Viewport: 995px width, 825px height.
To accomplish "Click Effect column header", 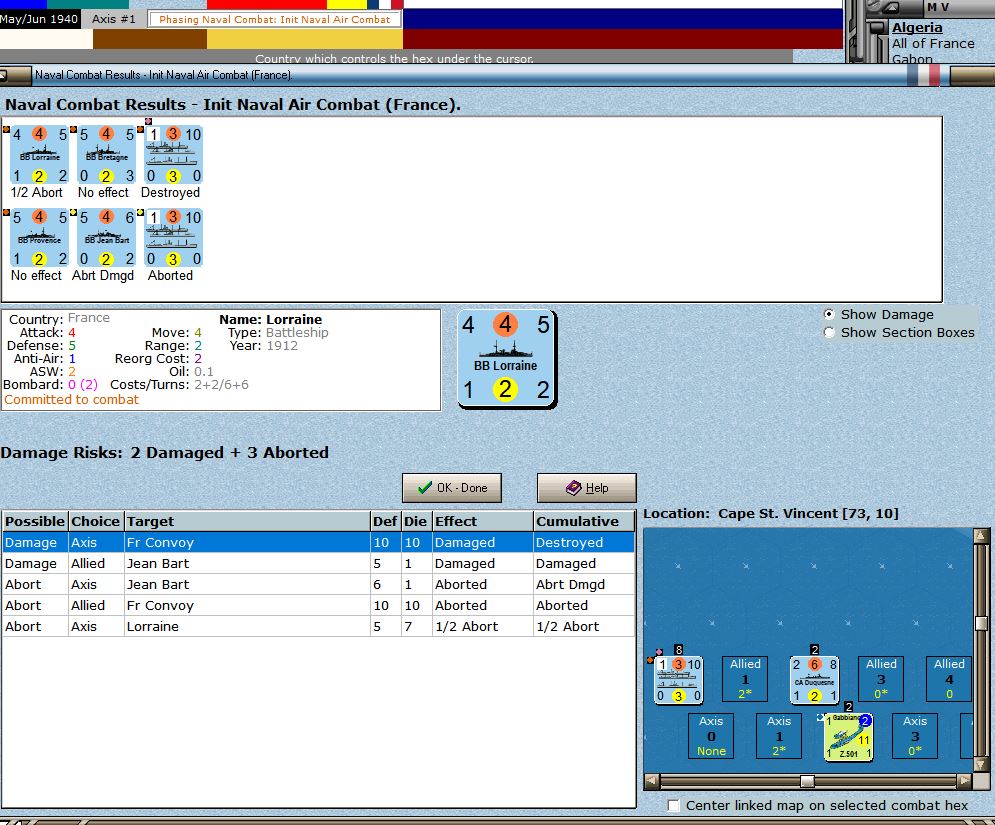I will tap(482, 521).
